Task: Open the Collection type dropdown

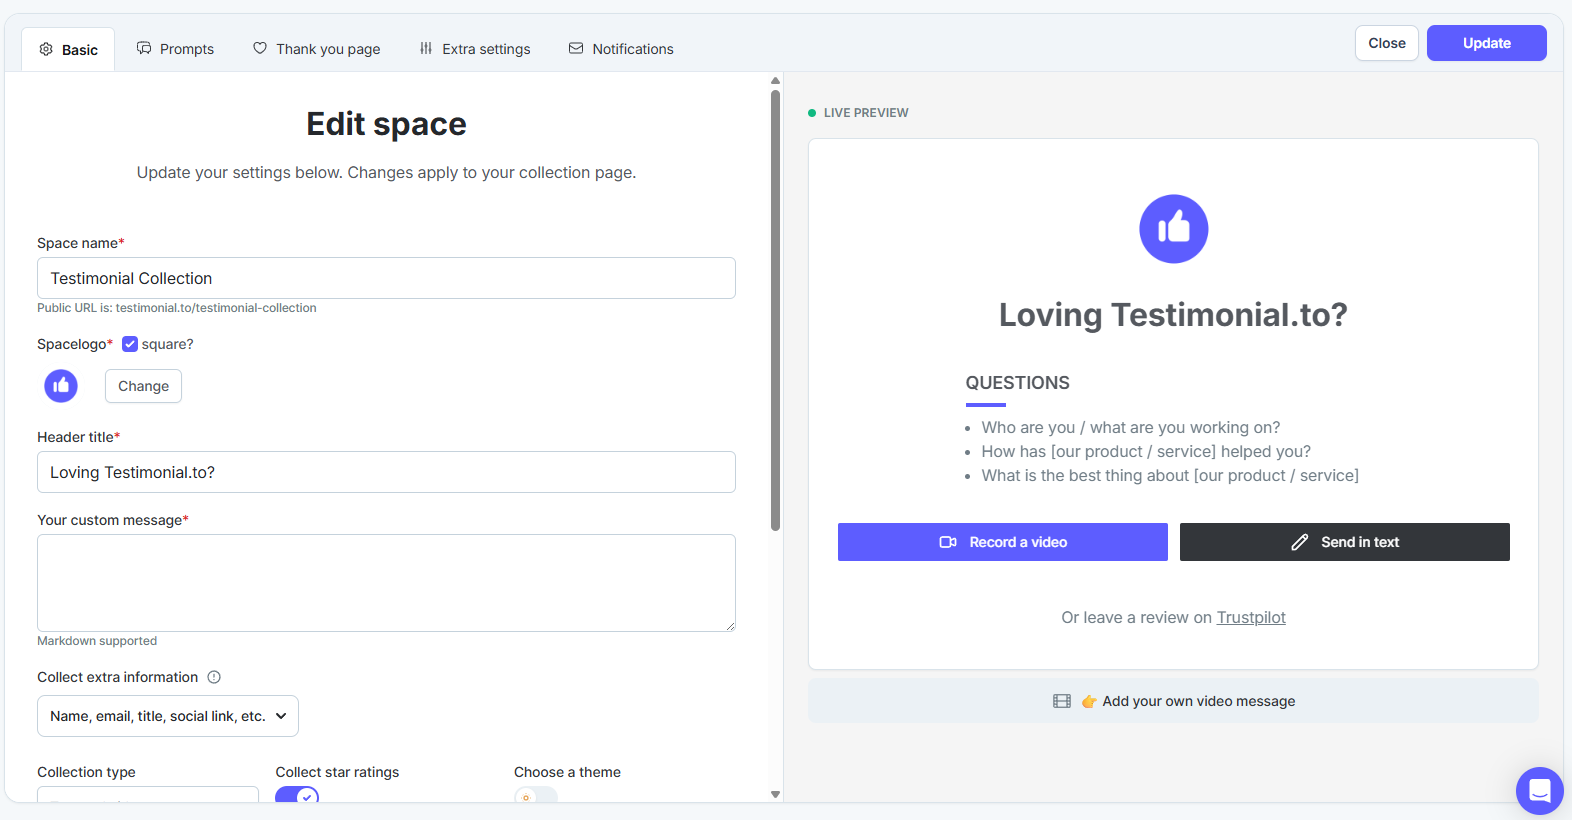Action: click(148, 794)
